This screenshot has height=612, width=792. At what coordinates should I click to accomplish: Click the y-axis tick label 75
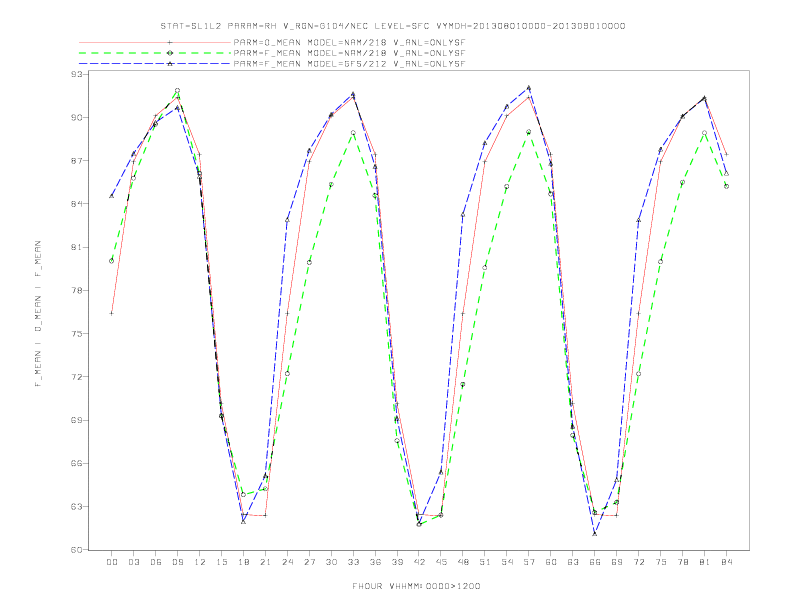click(x=78, y=334)
